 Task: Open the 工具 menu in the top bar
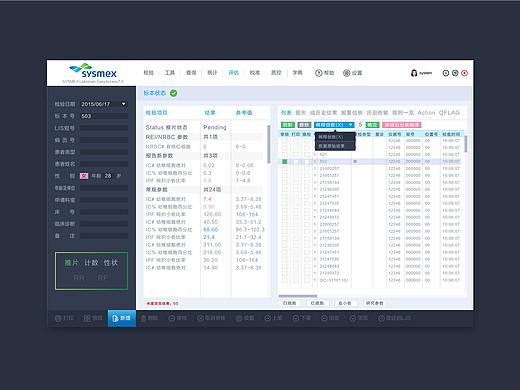[170, 73]
